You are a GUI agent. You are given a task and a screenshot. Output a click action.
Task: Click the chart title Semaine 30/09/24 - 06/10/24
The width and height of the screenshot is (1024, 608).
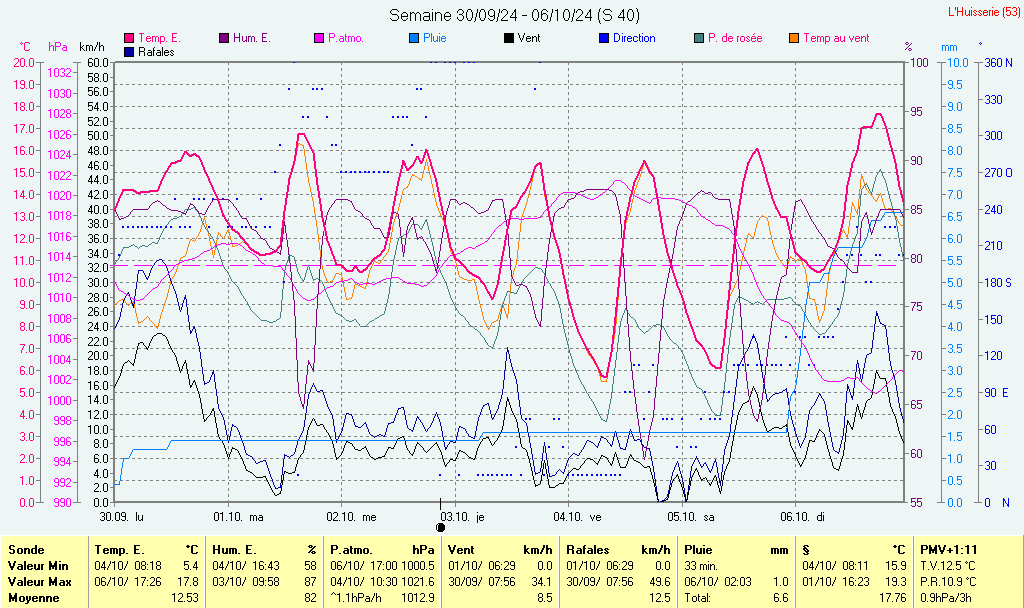[515, 15]
